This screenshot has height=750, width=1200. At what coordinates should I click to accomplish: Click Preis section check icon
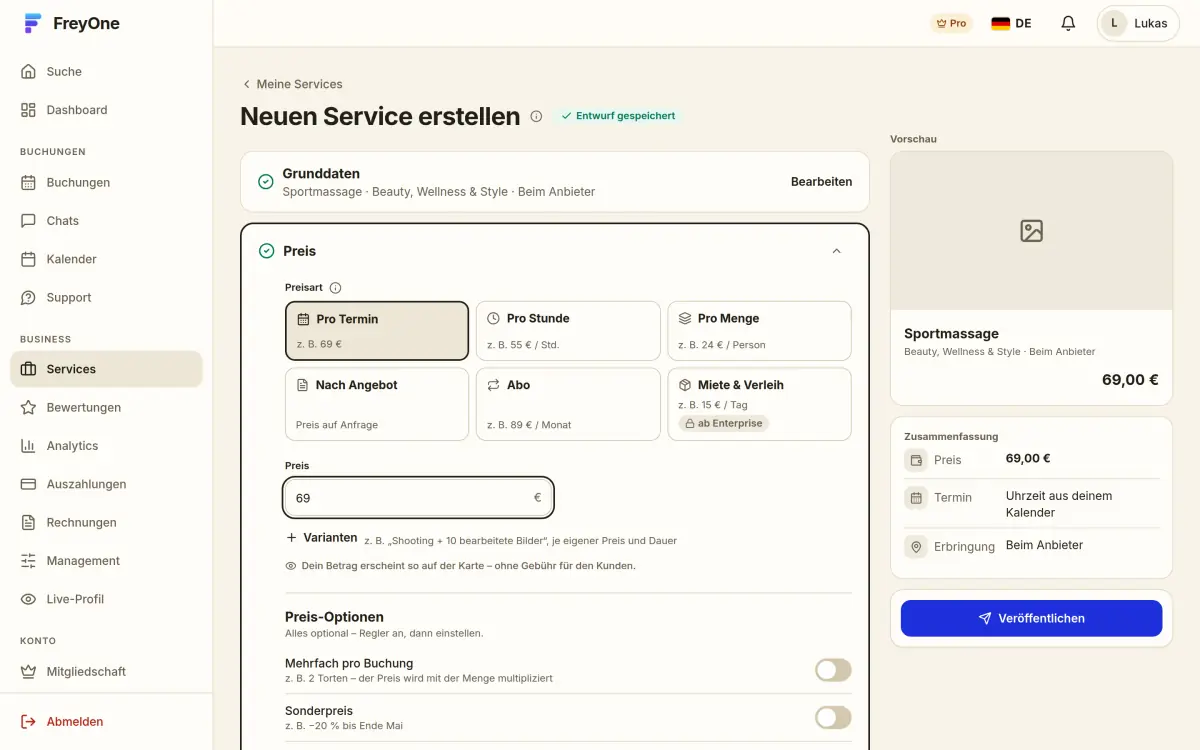(x=266, y=251)
